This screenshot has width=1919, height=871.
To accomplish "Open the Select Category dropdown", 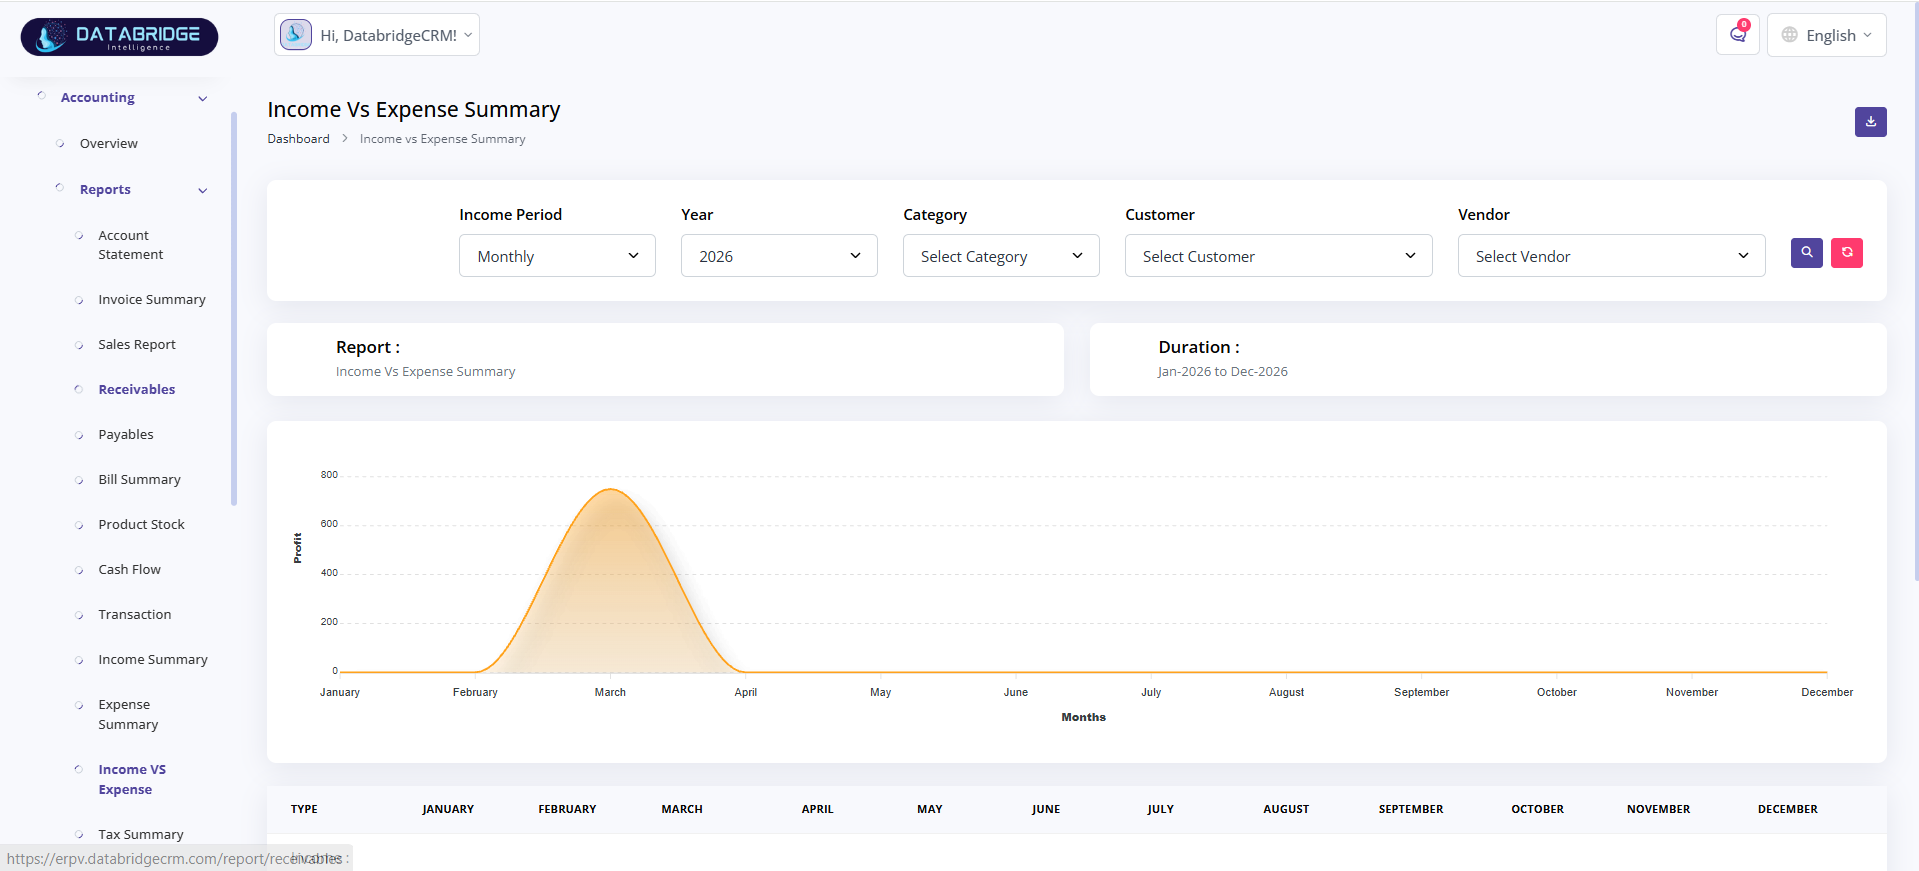I will (1001, 256).
